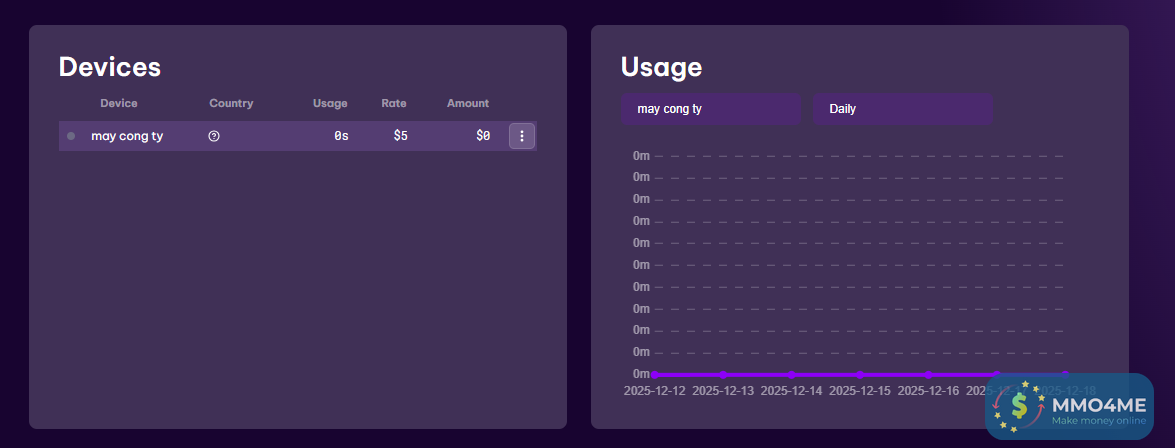Open the Daily interval dropdown
Image resolution: width=1175 pixels, height=448 pixels.
[x=903, y=109]
